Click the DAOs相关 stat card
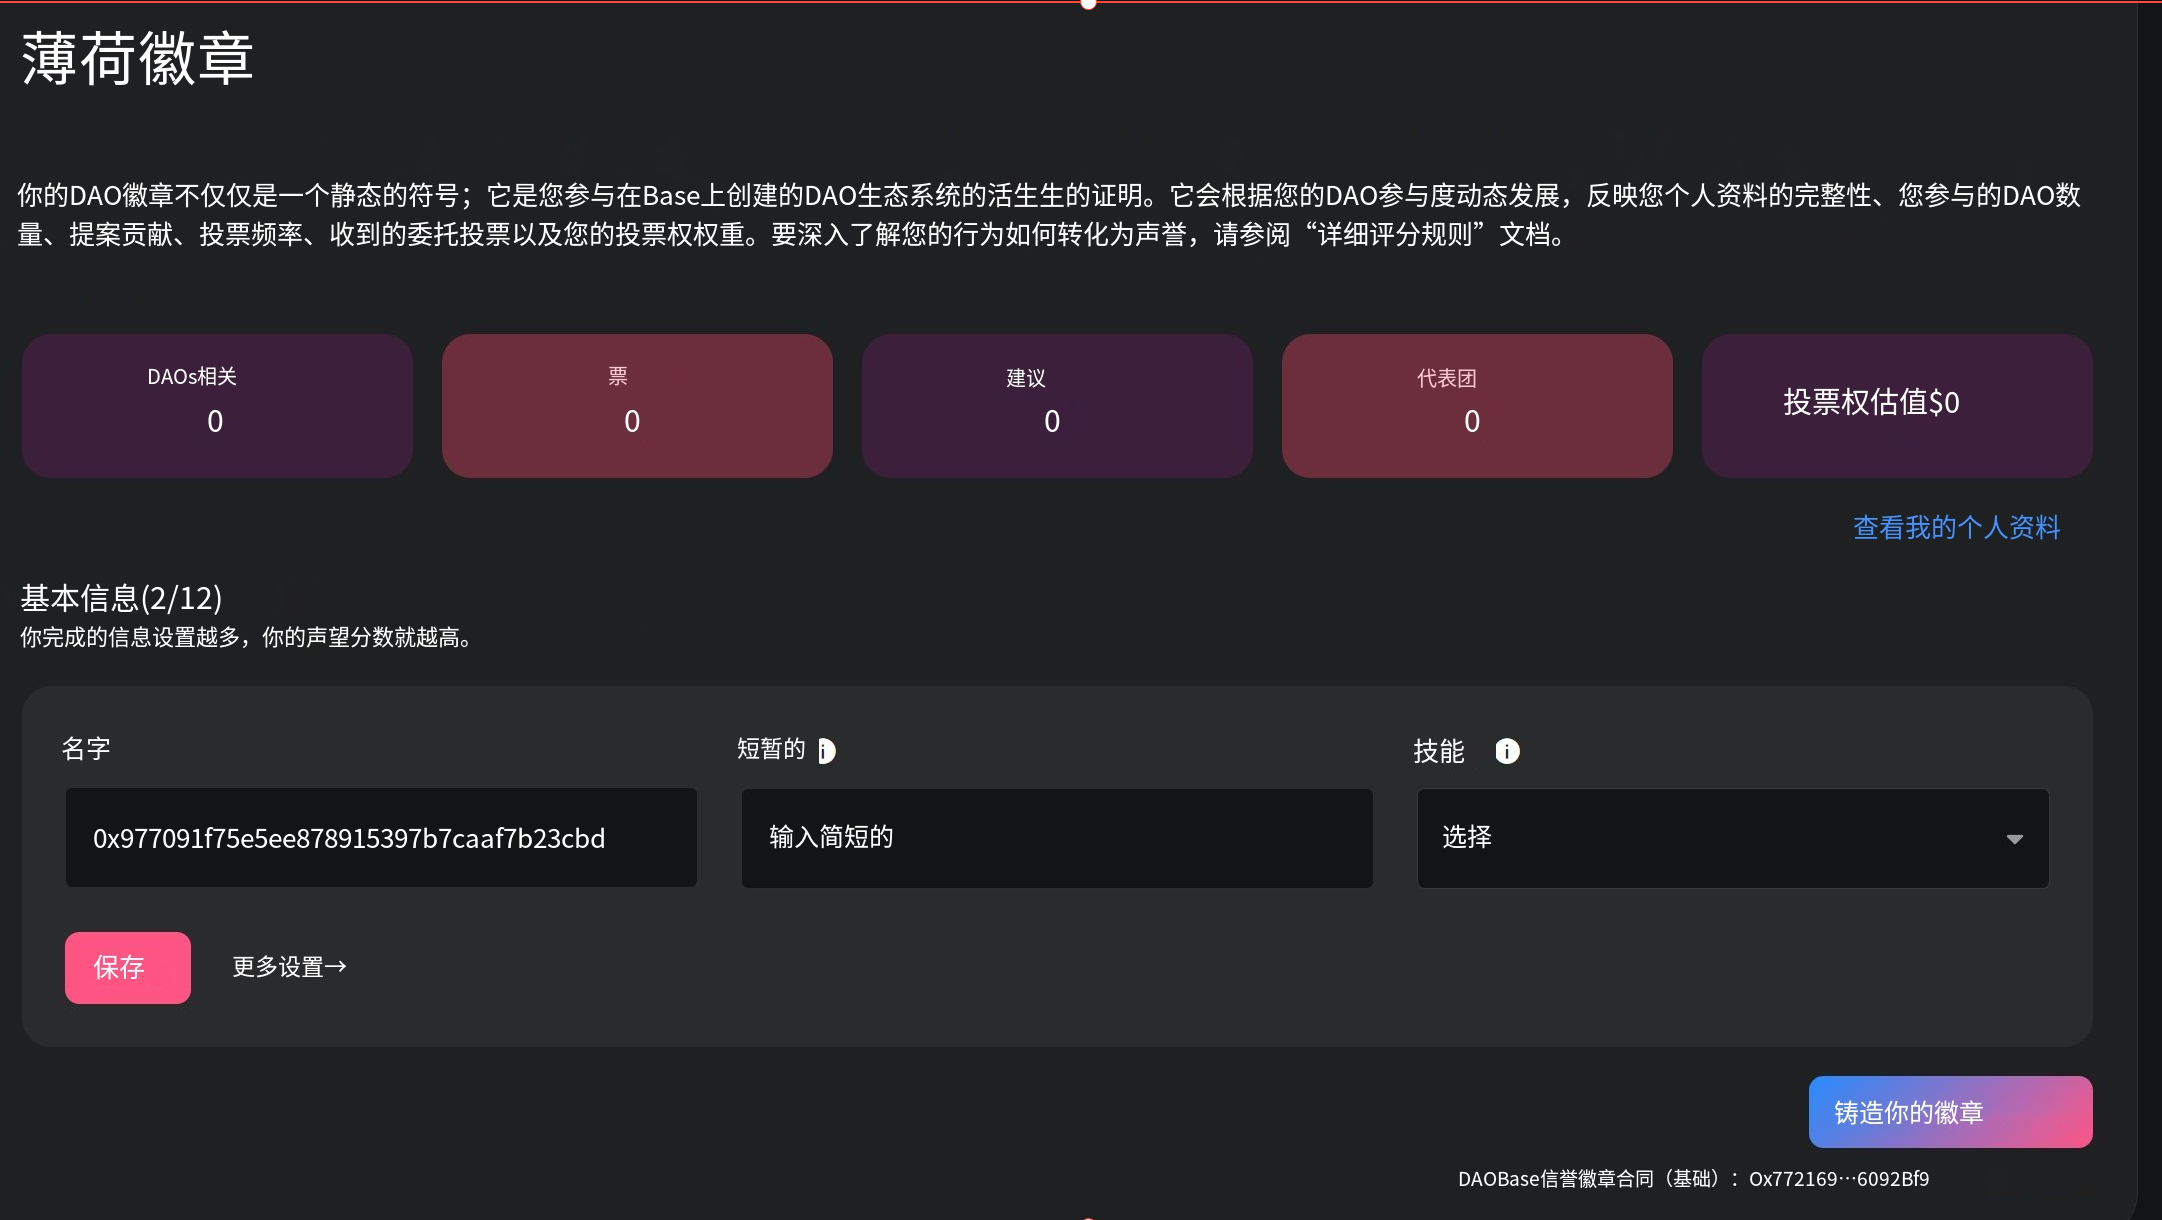2162x1220 pixels. click(217, 406)
